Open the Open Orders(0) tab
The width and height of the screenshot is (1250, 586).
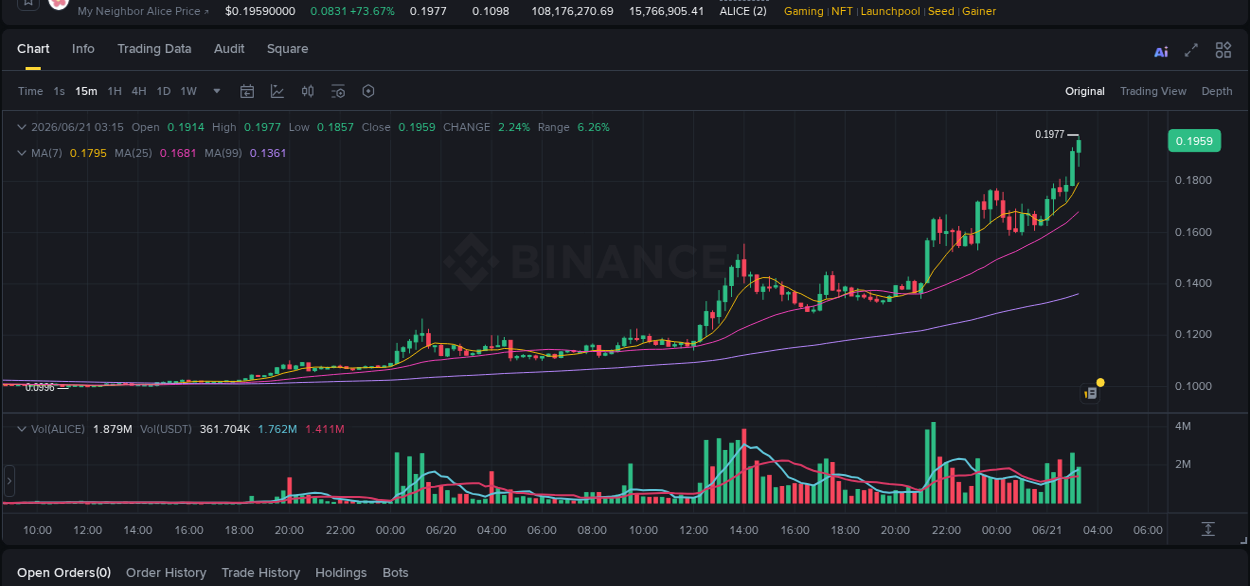[64, 573]
